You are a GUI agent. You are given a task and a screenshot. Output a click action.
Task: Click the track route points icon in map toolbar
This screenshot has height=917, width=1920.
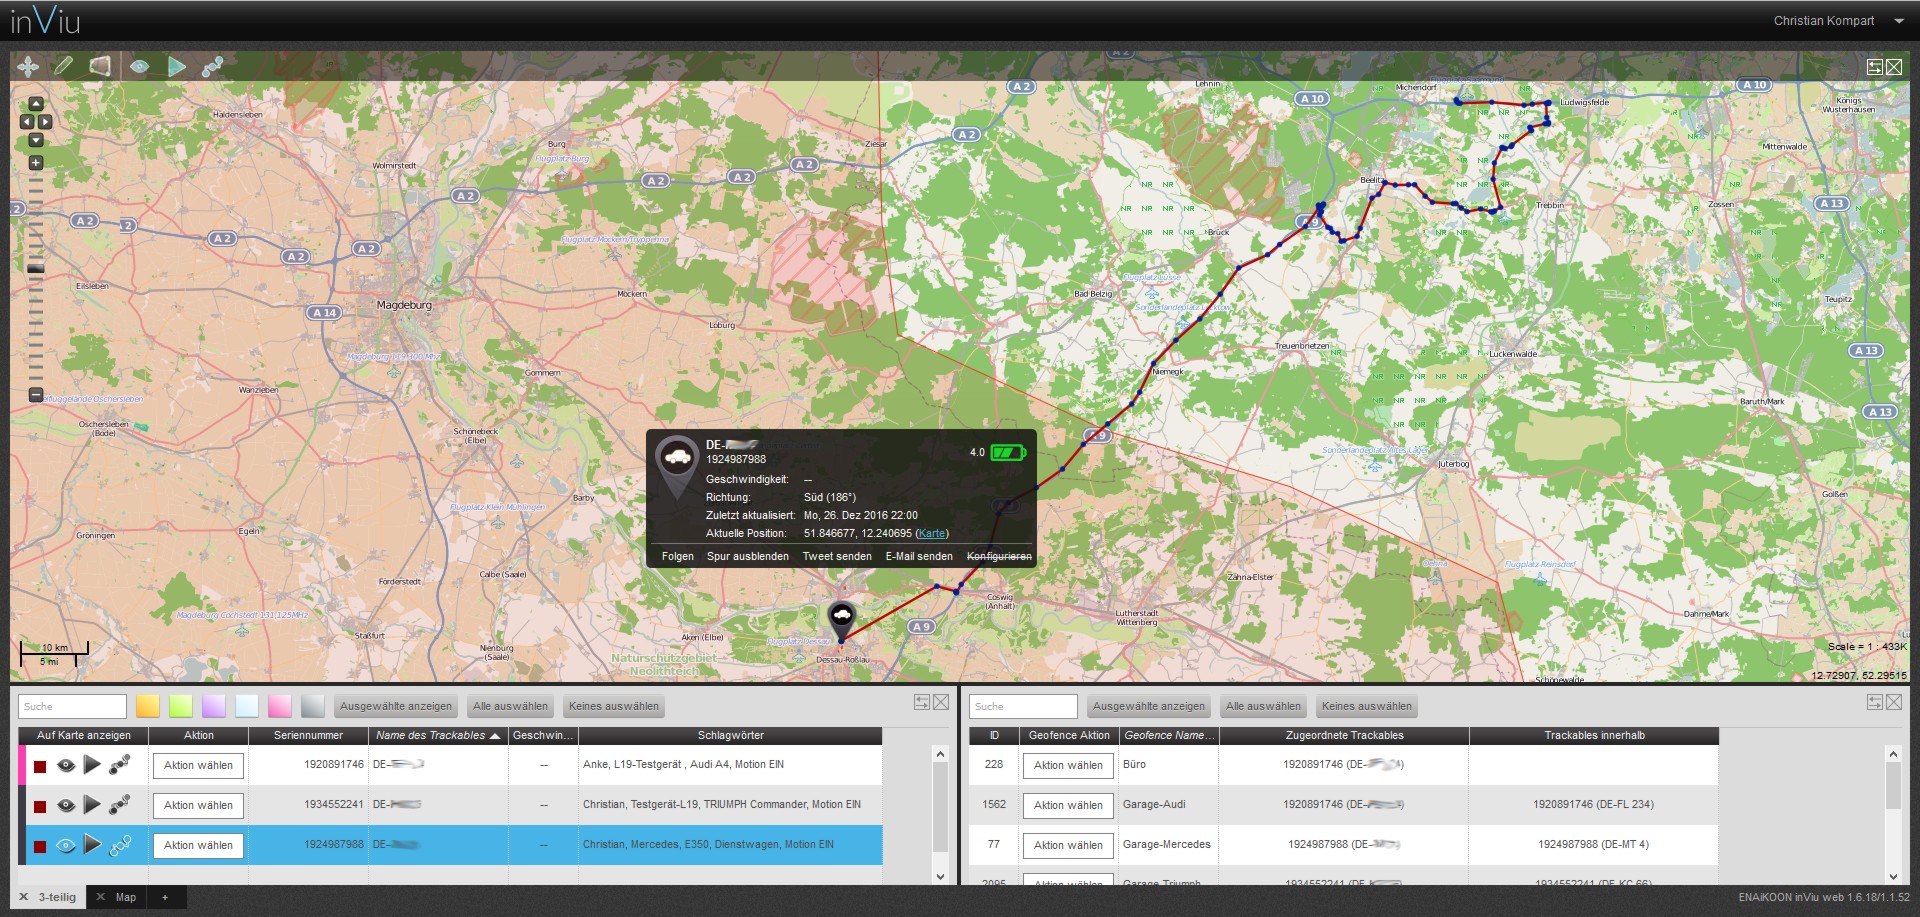(212, 66)
